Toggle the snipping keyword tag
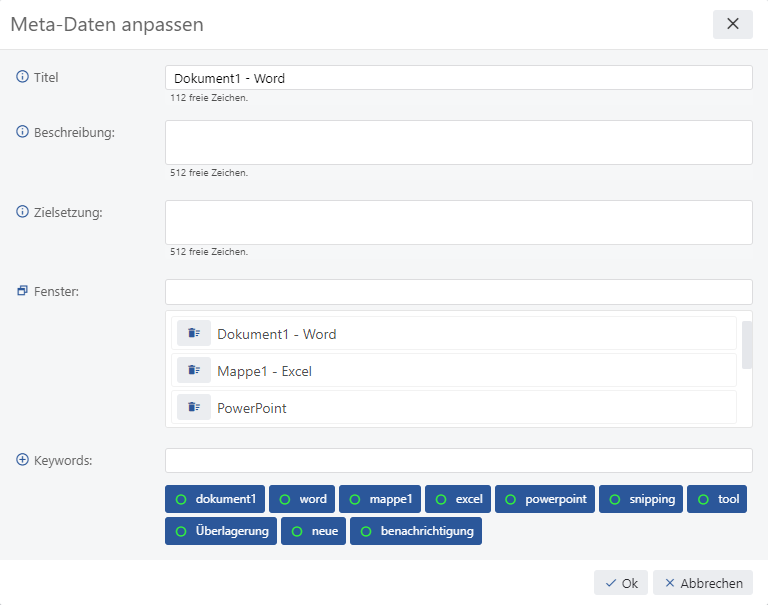This screenshot has height=605, width=768. coord(641,499)
